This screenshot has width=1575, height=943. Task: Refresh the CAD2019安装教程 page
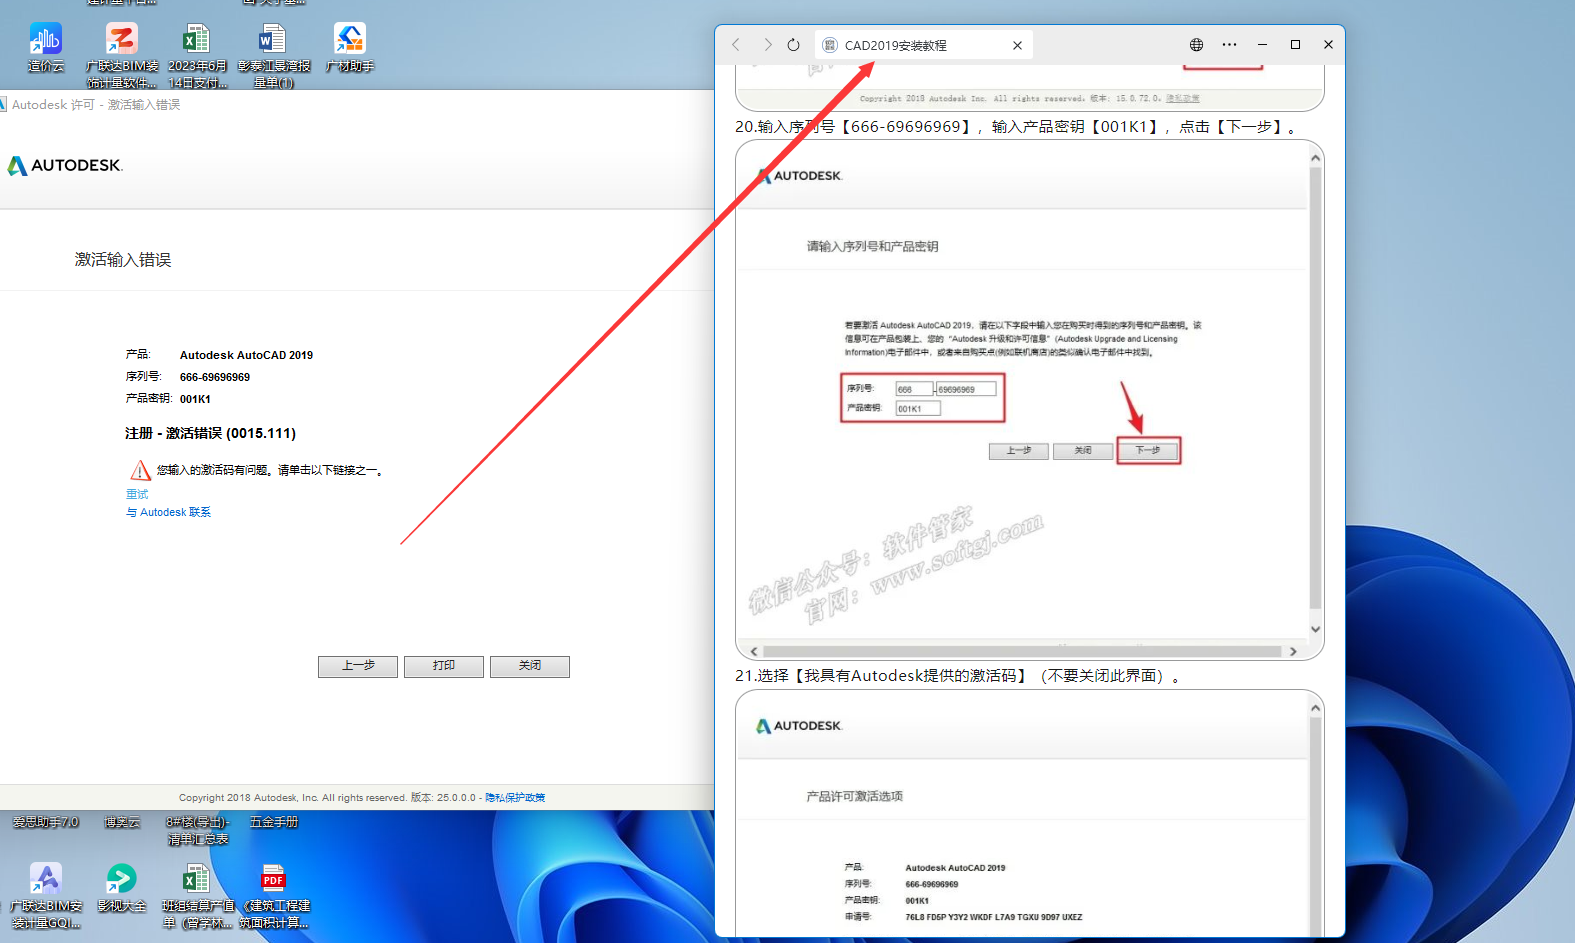pos(793,44)
